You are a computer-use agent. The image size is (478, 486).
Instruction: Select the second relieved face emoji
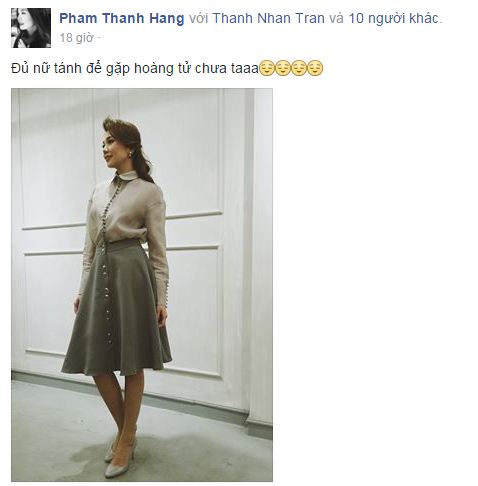tap(283, 68)
